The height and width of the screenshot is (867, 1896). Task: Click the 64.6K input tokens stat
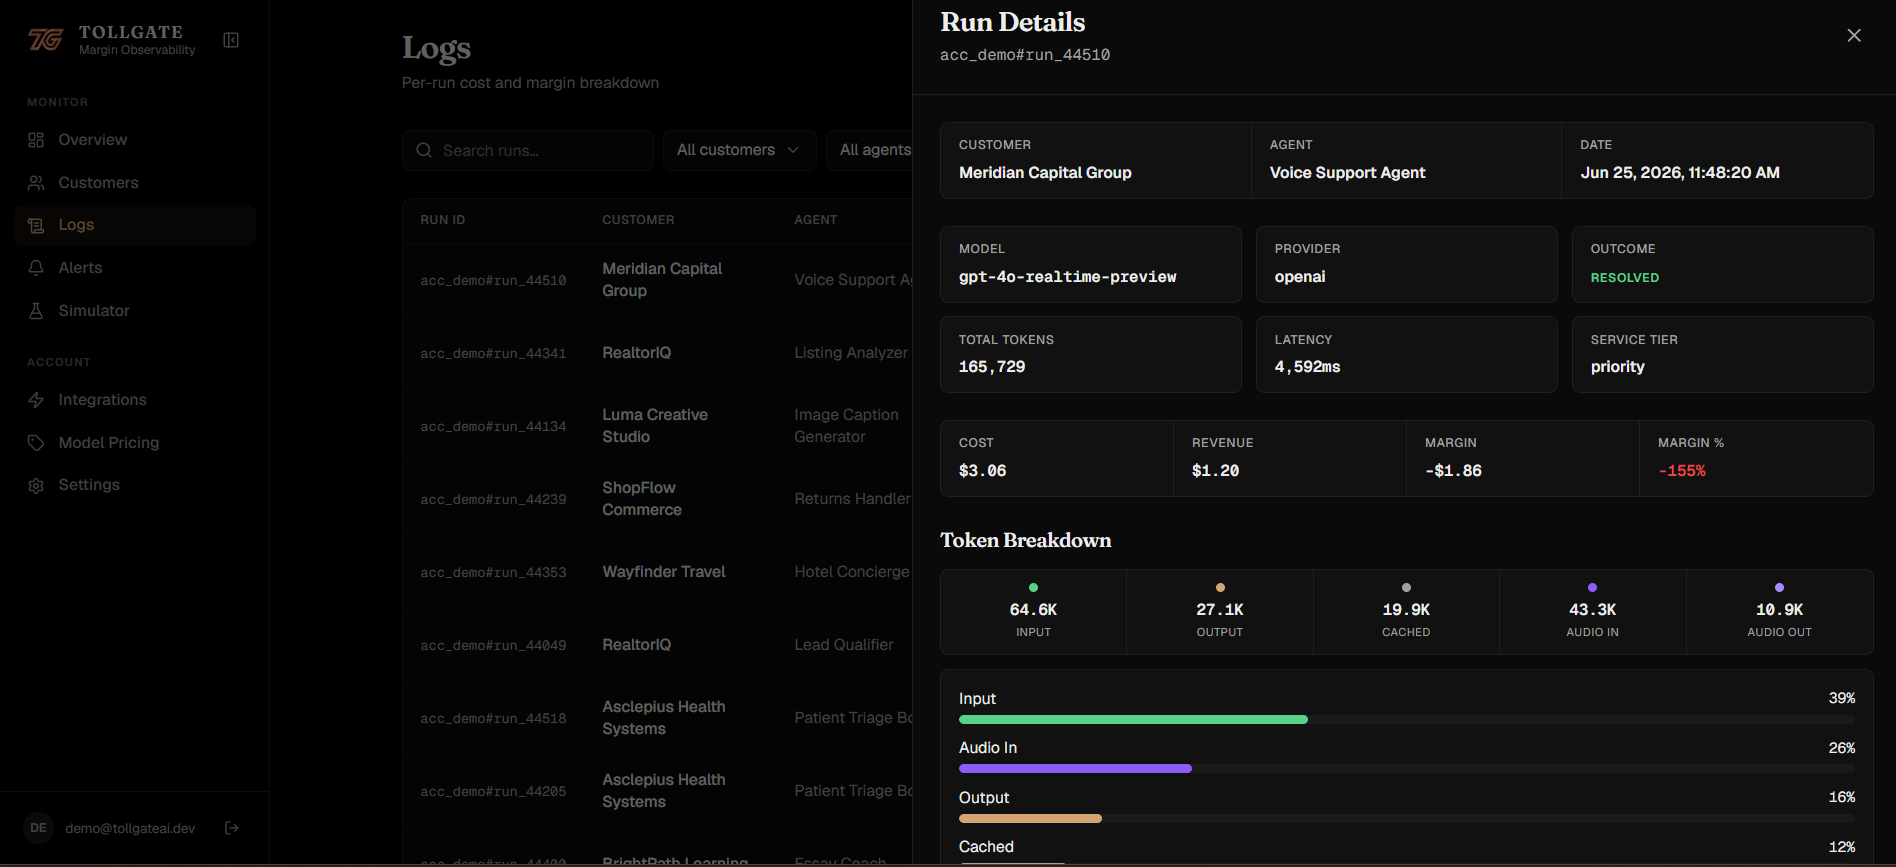pos(1033,610)
